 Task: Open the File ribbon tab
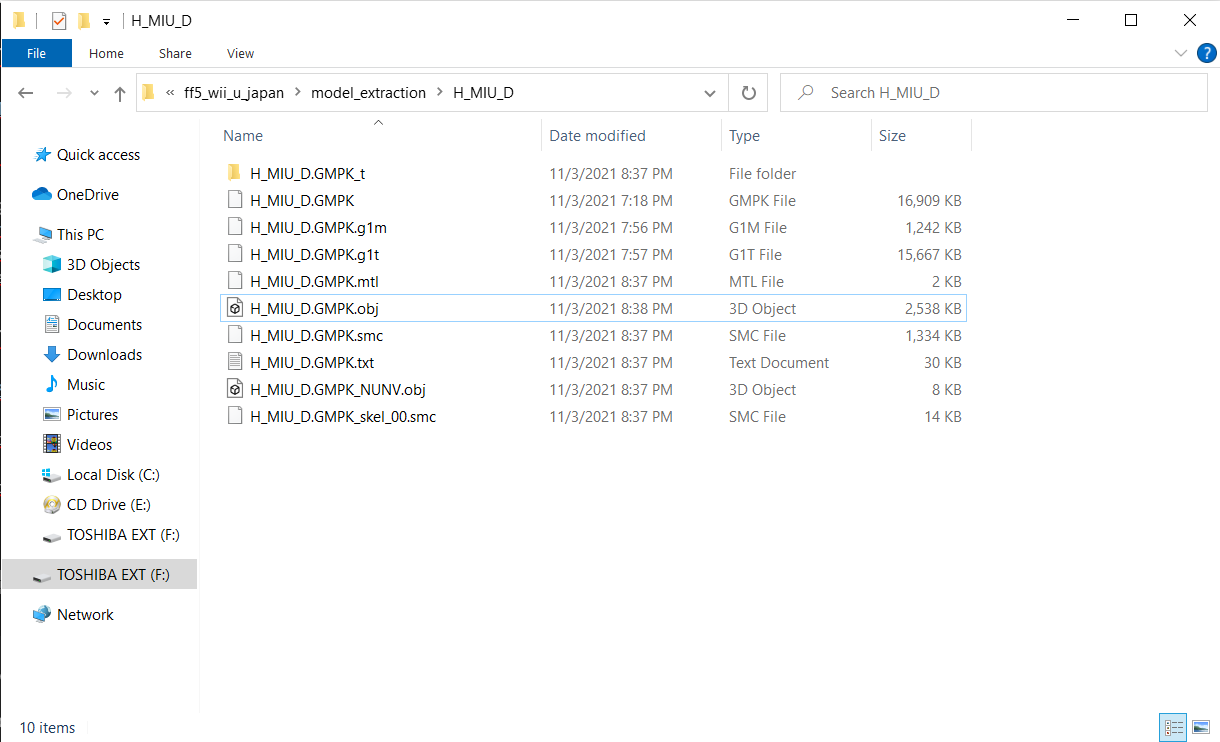click(36, 53)
